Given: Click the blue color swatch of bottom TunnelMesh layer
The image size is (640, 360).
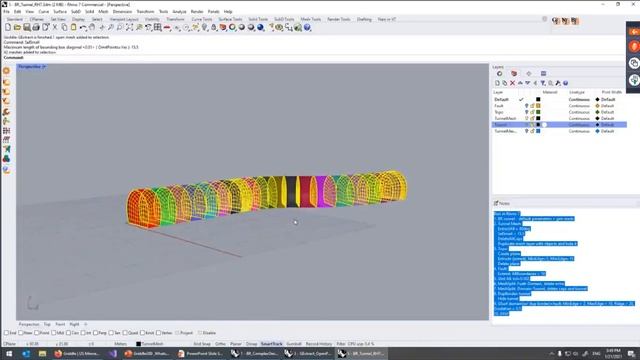Looking at the screenshot, I should click(x=538, y=131).
